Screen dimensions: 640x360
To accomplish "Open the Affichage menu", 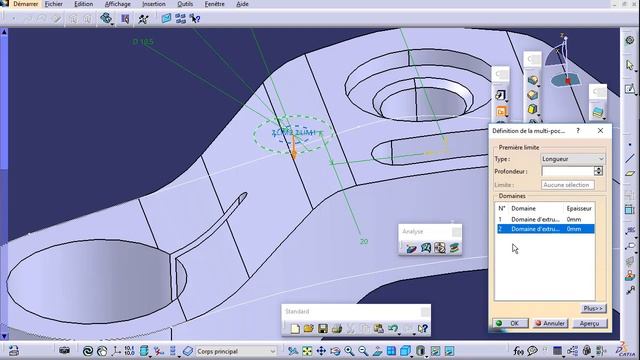I will pos(118,4).
